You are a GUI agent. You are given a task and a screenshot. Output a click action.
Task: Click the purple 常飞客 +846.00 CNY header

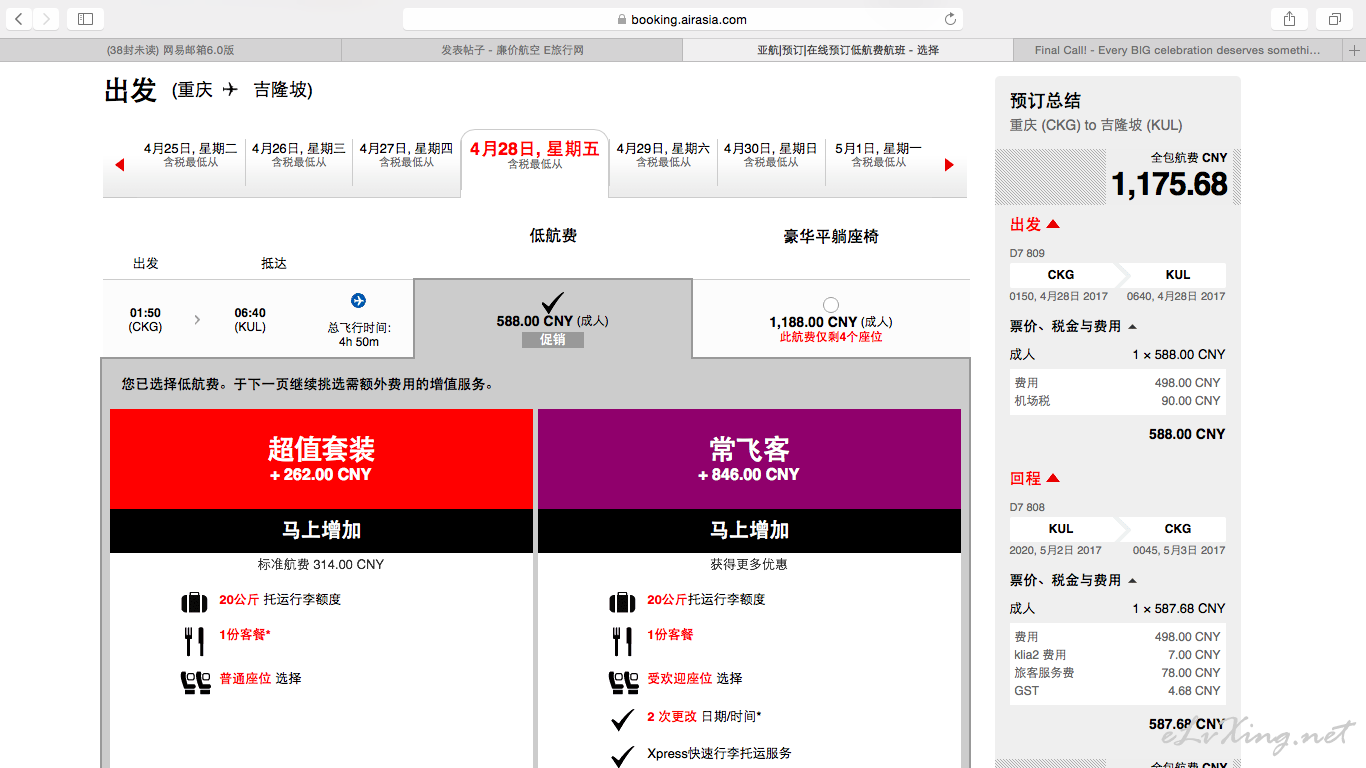pyautogui.click(x=749, y=459)
